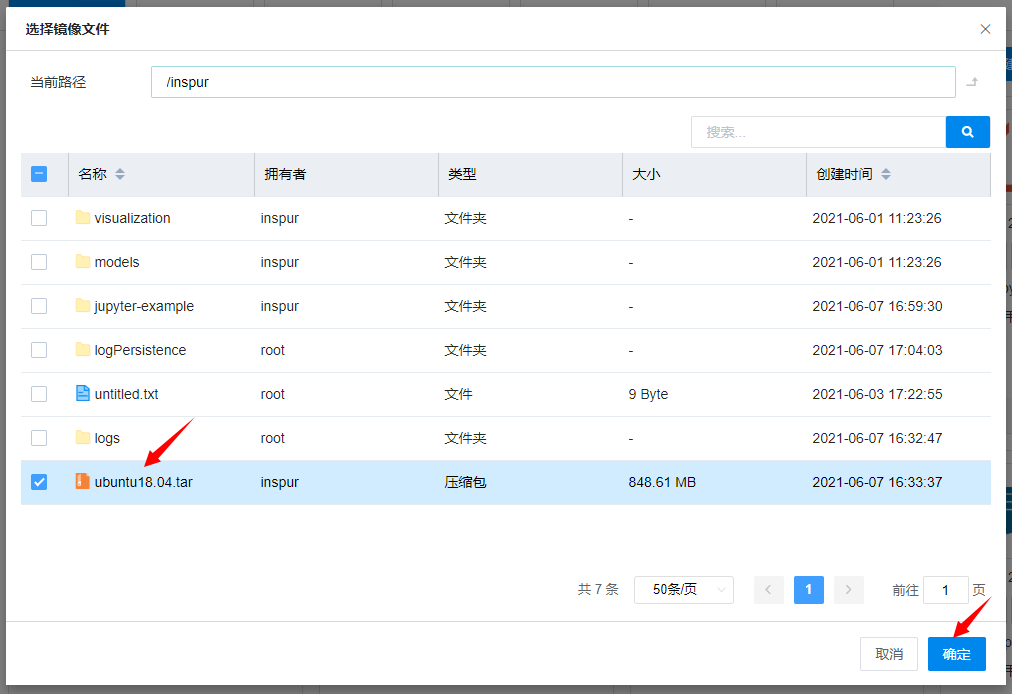1012x694 pixels.
Task: Click the search magnifier button
Action: click(x=967, y=132)
